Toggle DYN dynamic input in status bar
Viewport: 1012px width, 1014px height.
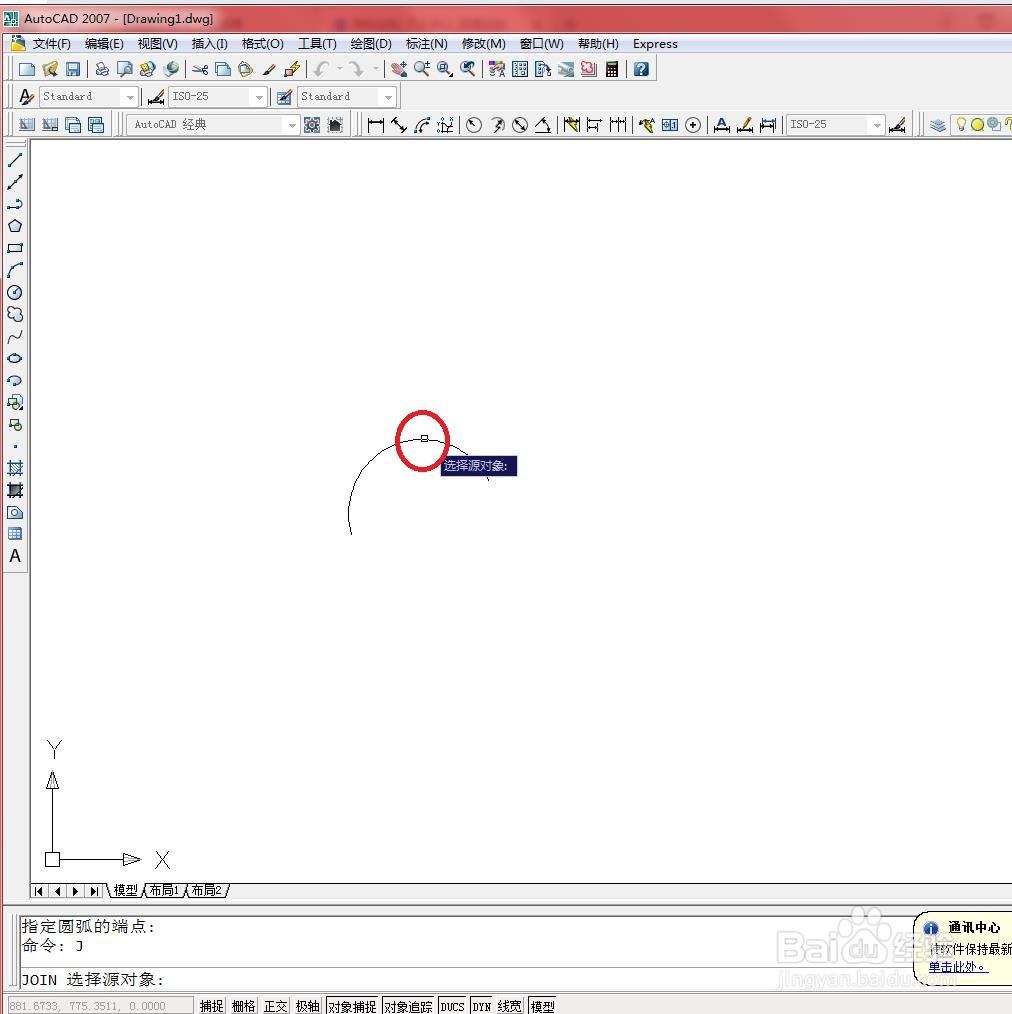(x=482, y=1006)
